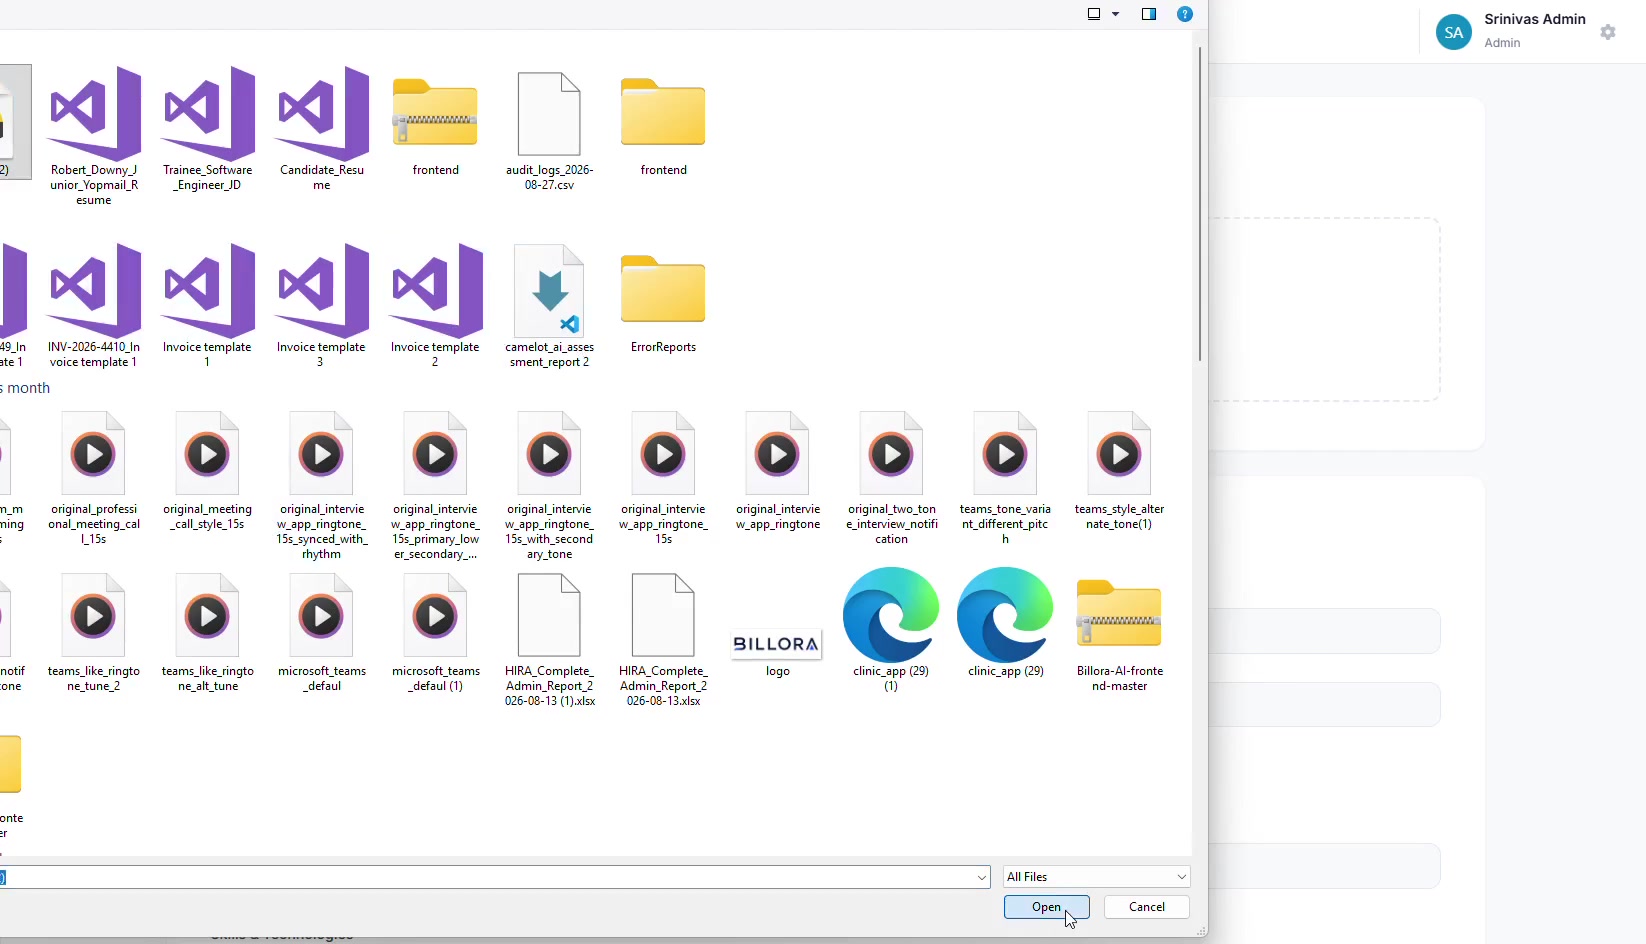Select the camelot_ai_assessment_report 2 file
Viewport: 1646px width, 944px height.
pos(549,291)
